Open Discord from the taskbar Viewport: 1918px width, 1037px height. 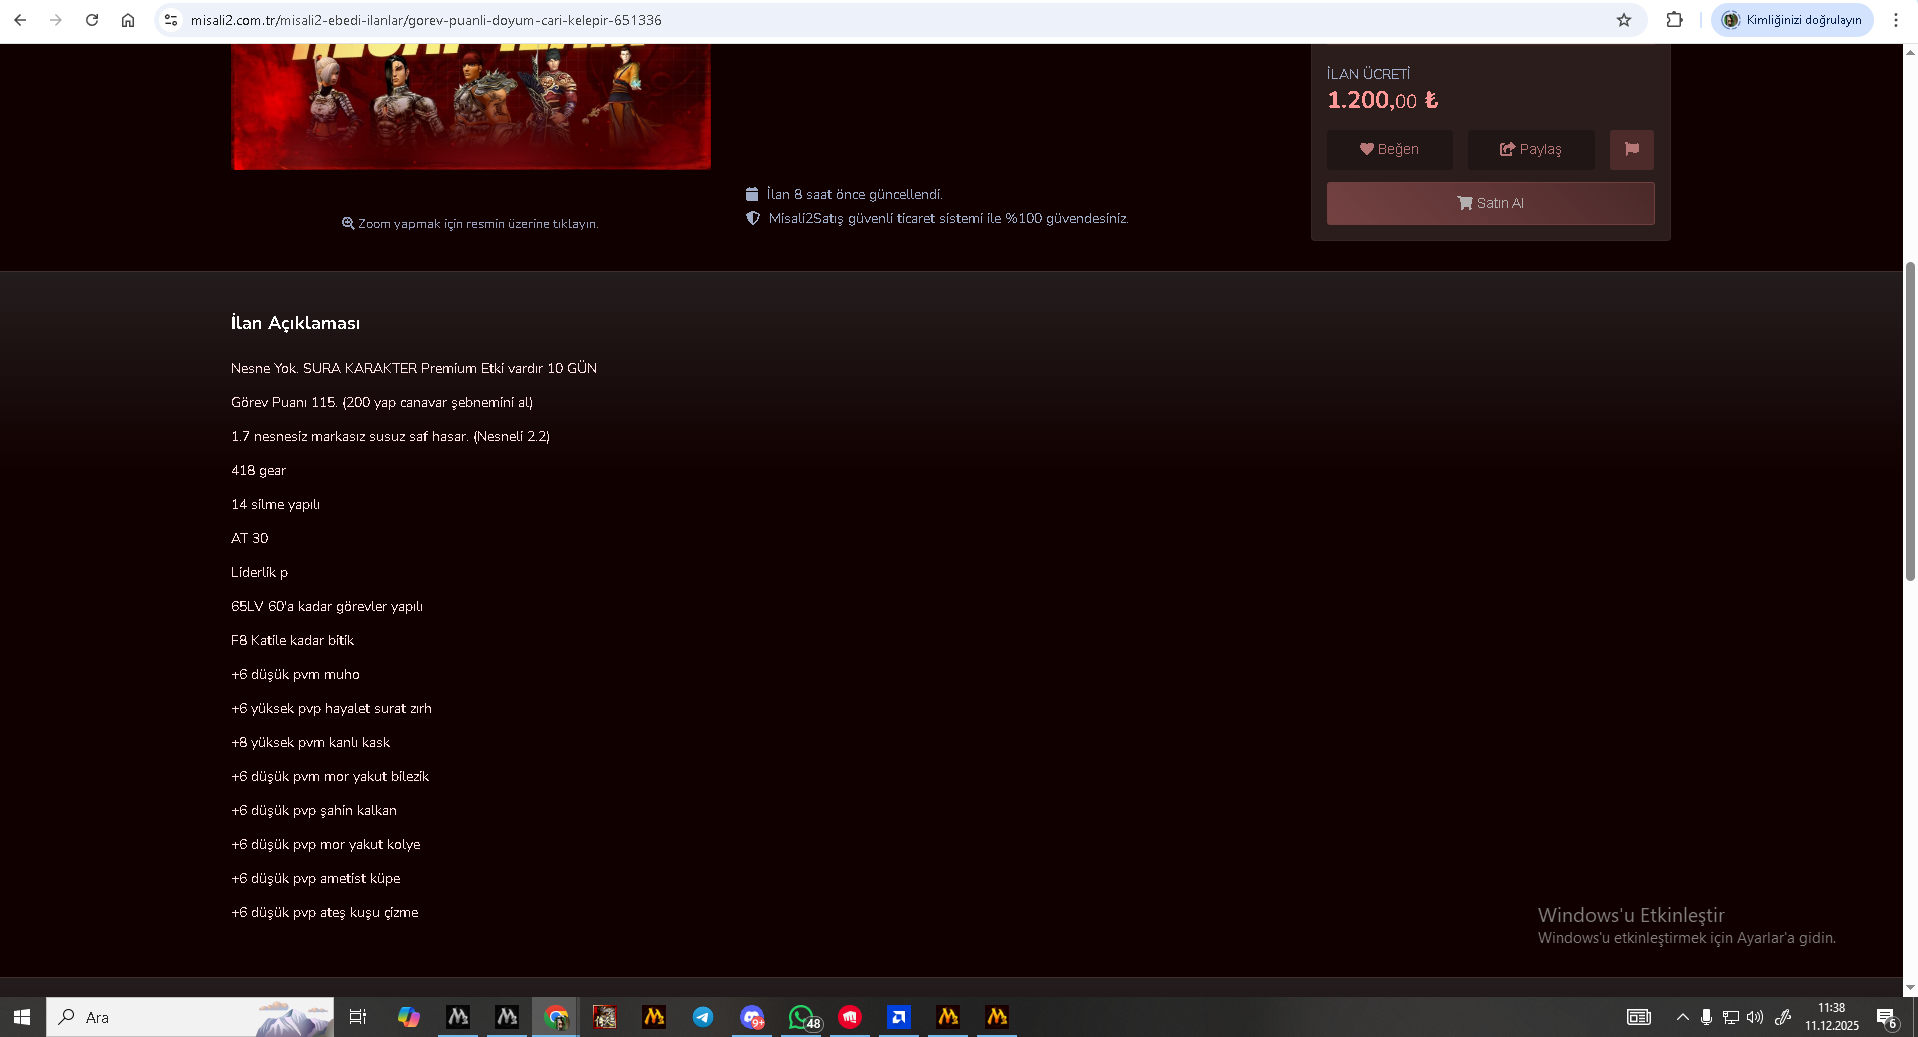[752, 1017]
